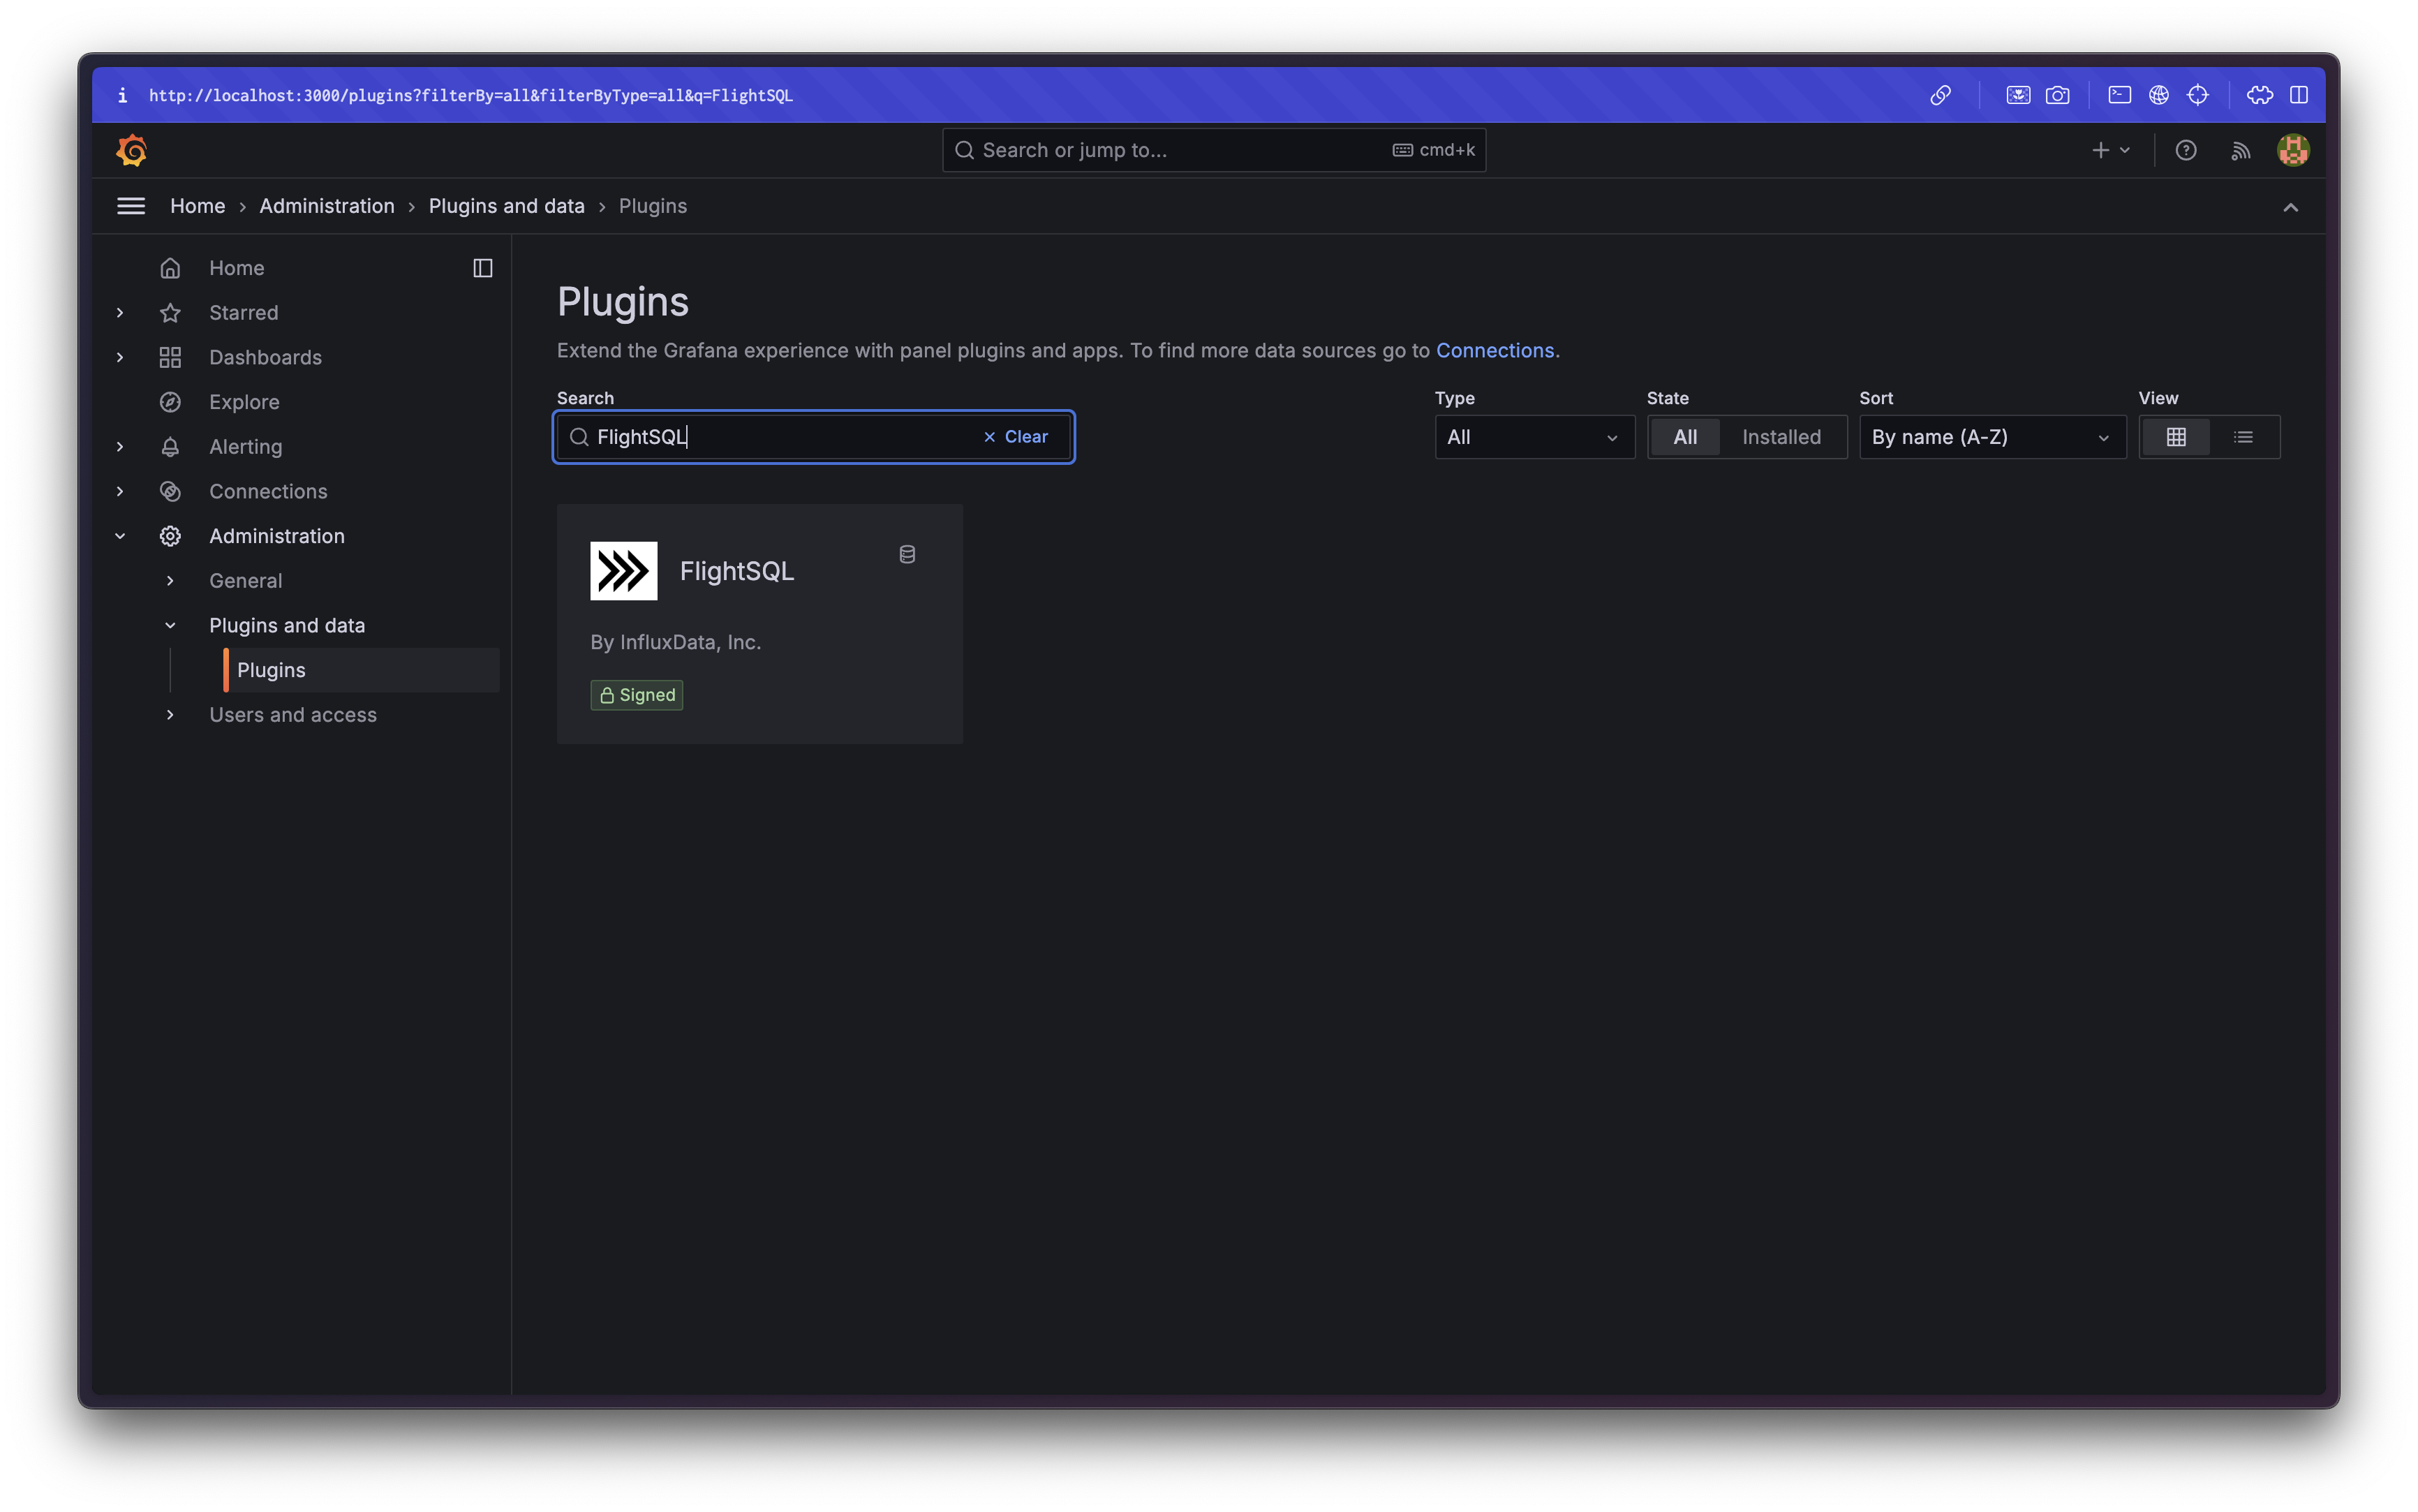The width and height of the screenshot is (2418, 1512).
Task: Select the Installed state filter
Action: click(x=1781, y=437)
